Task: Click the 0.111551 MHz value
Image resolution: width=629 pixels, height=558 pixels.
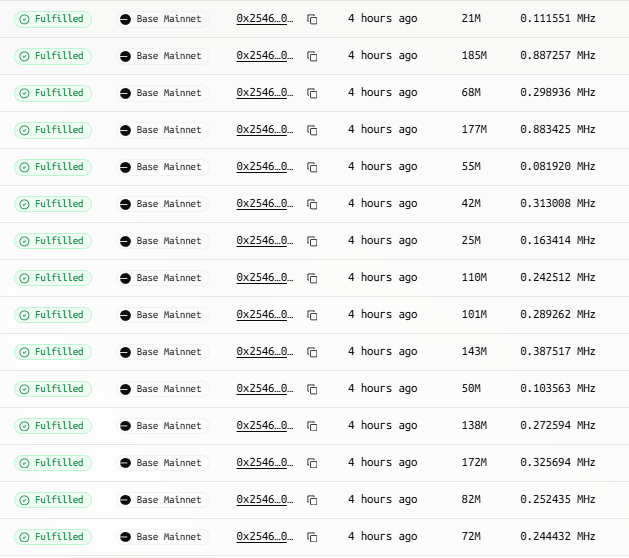Action: pyautogui.click(x=558, y=18)
